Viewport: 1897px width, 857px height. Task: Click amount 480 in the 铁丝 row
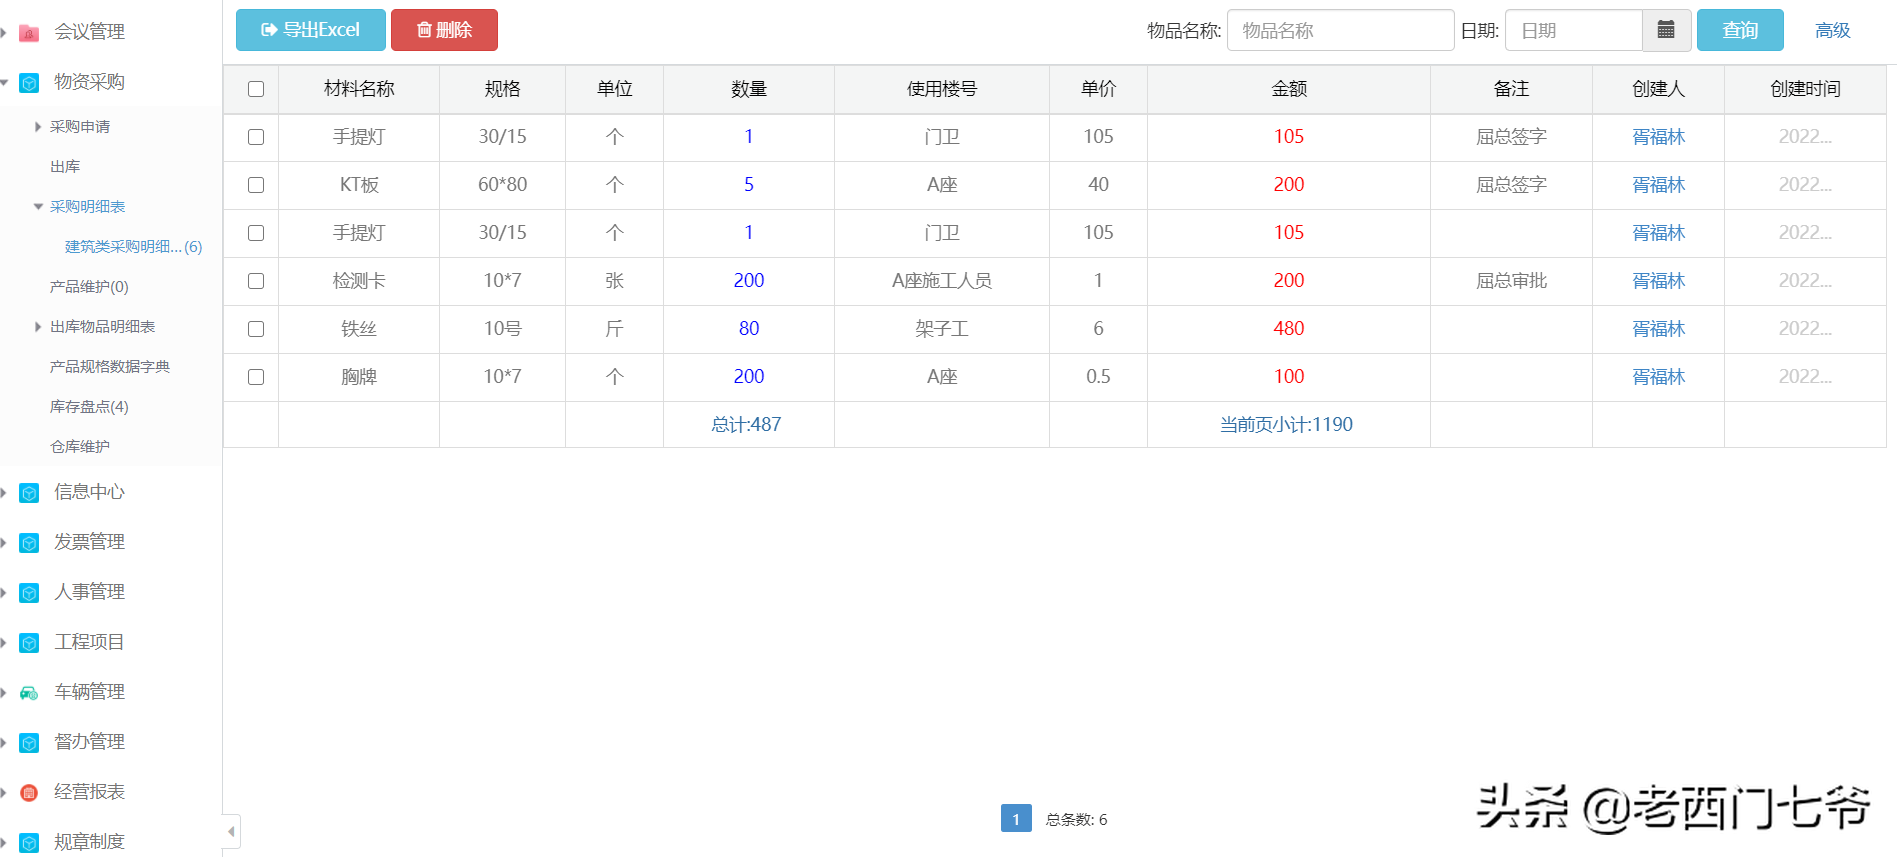1289,329
